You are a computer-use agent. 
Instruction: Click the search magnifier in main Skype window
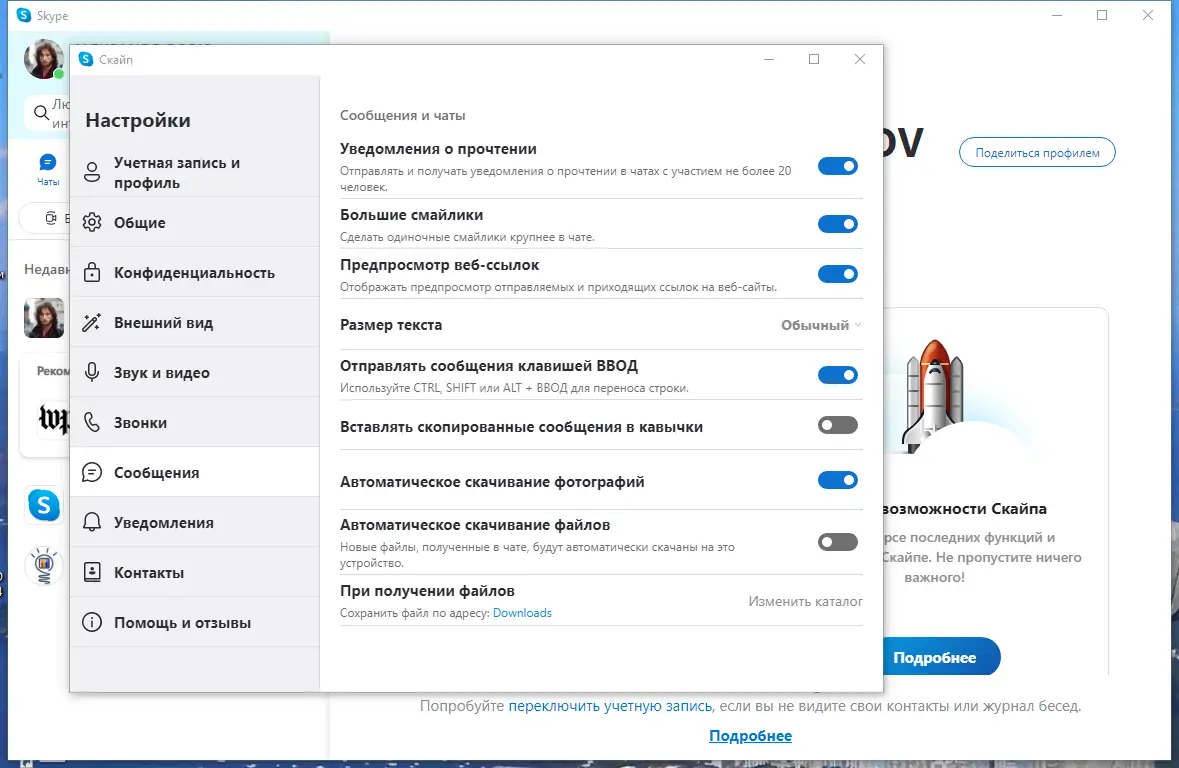tap(41, 113)
